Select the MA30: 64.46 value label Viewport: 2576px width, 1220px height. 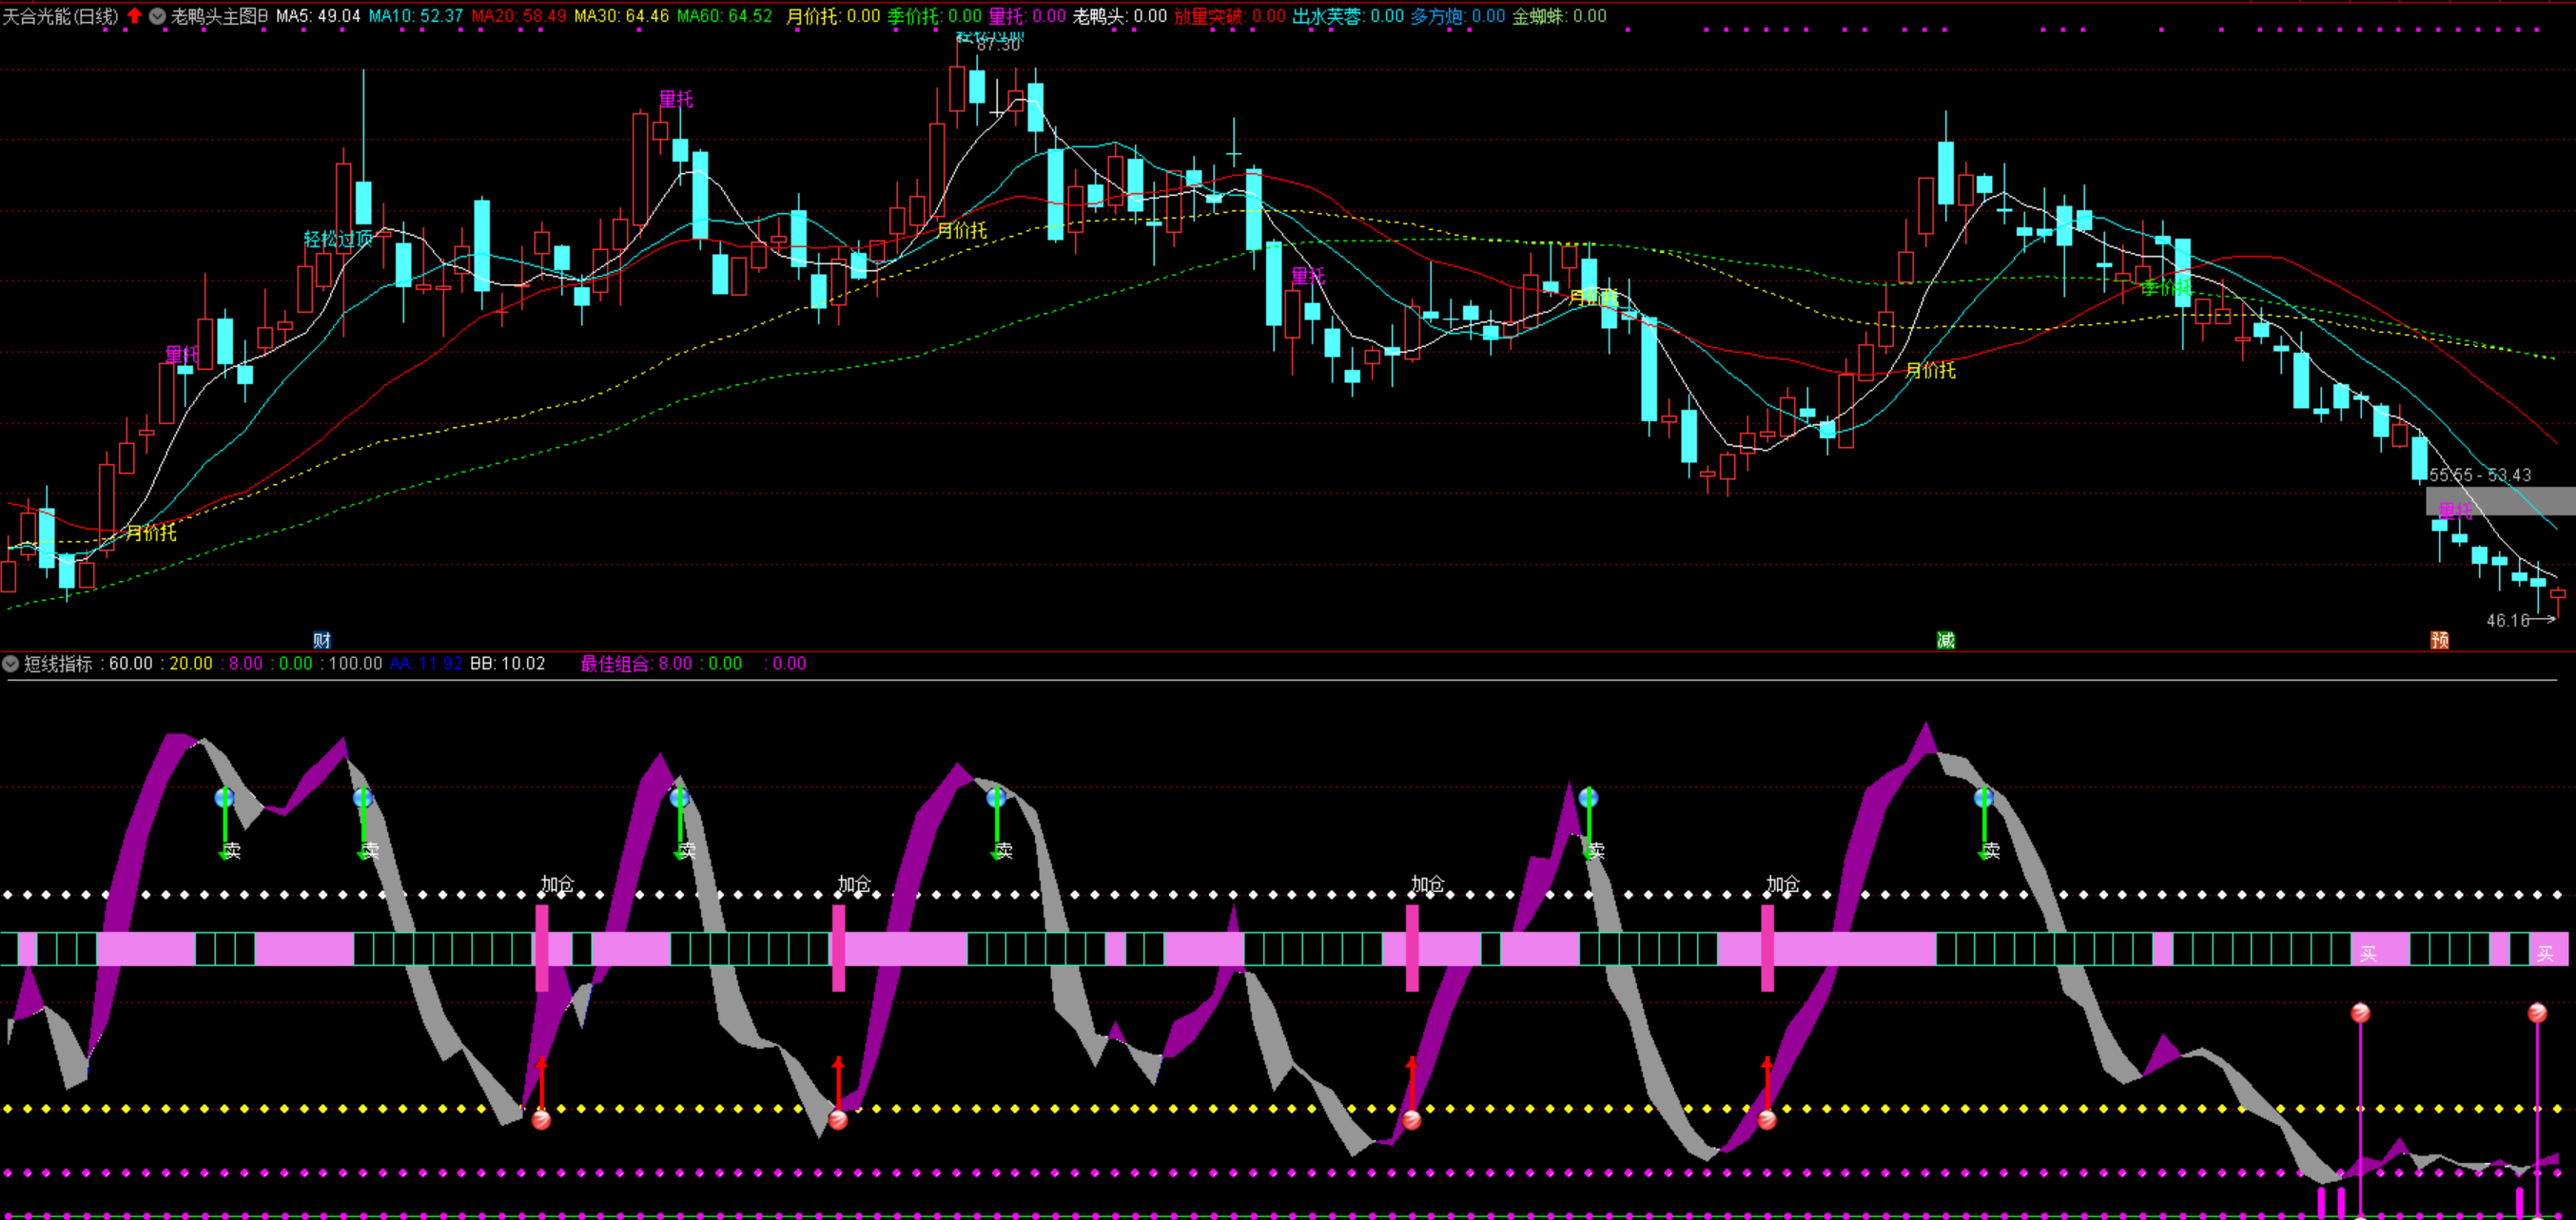coord(621,16)
